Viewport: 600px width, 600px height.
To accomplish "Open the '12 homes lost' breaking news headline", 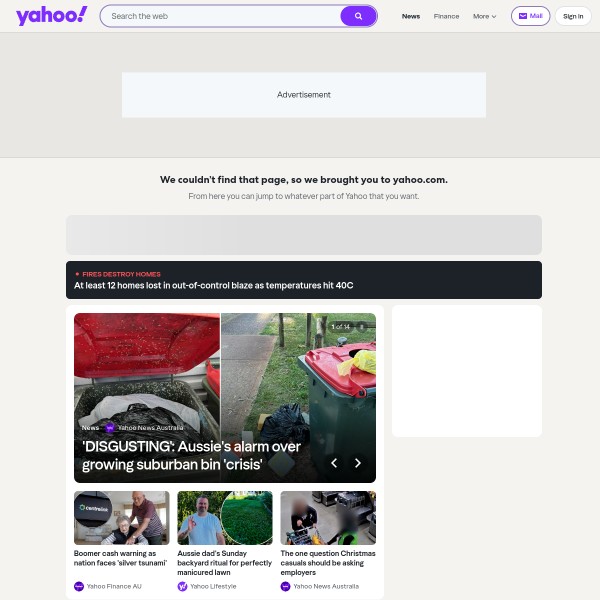I will [214, 285].
